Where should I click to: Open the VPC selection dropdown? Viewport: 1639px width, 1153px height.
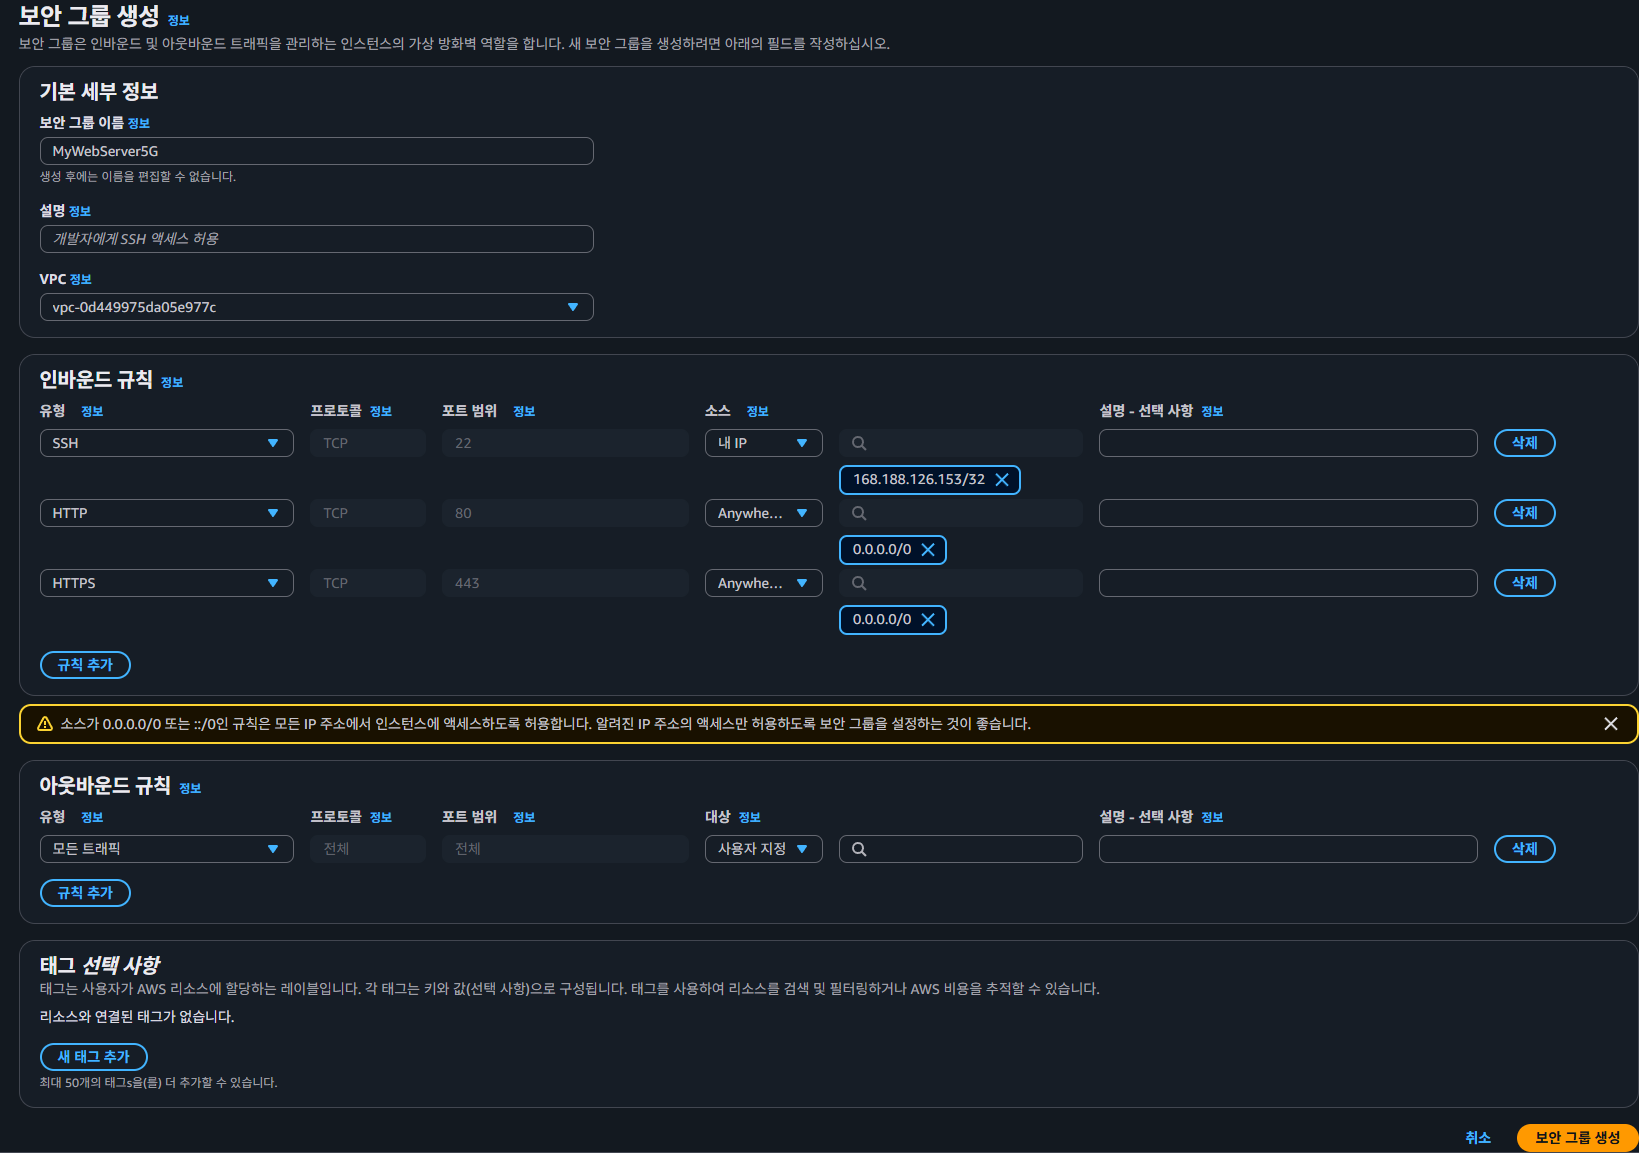(317, 307)
